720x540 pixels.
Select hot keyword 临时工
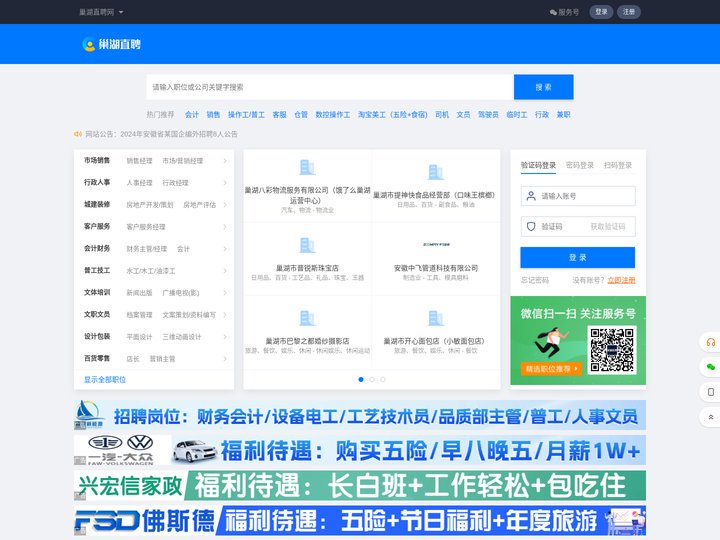pos(517,114)
